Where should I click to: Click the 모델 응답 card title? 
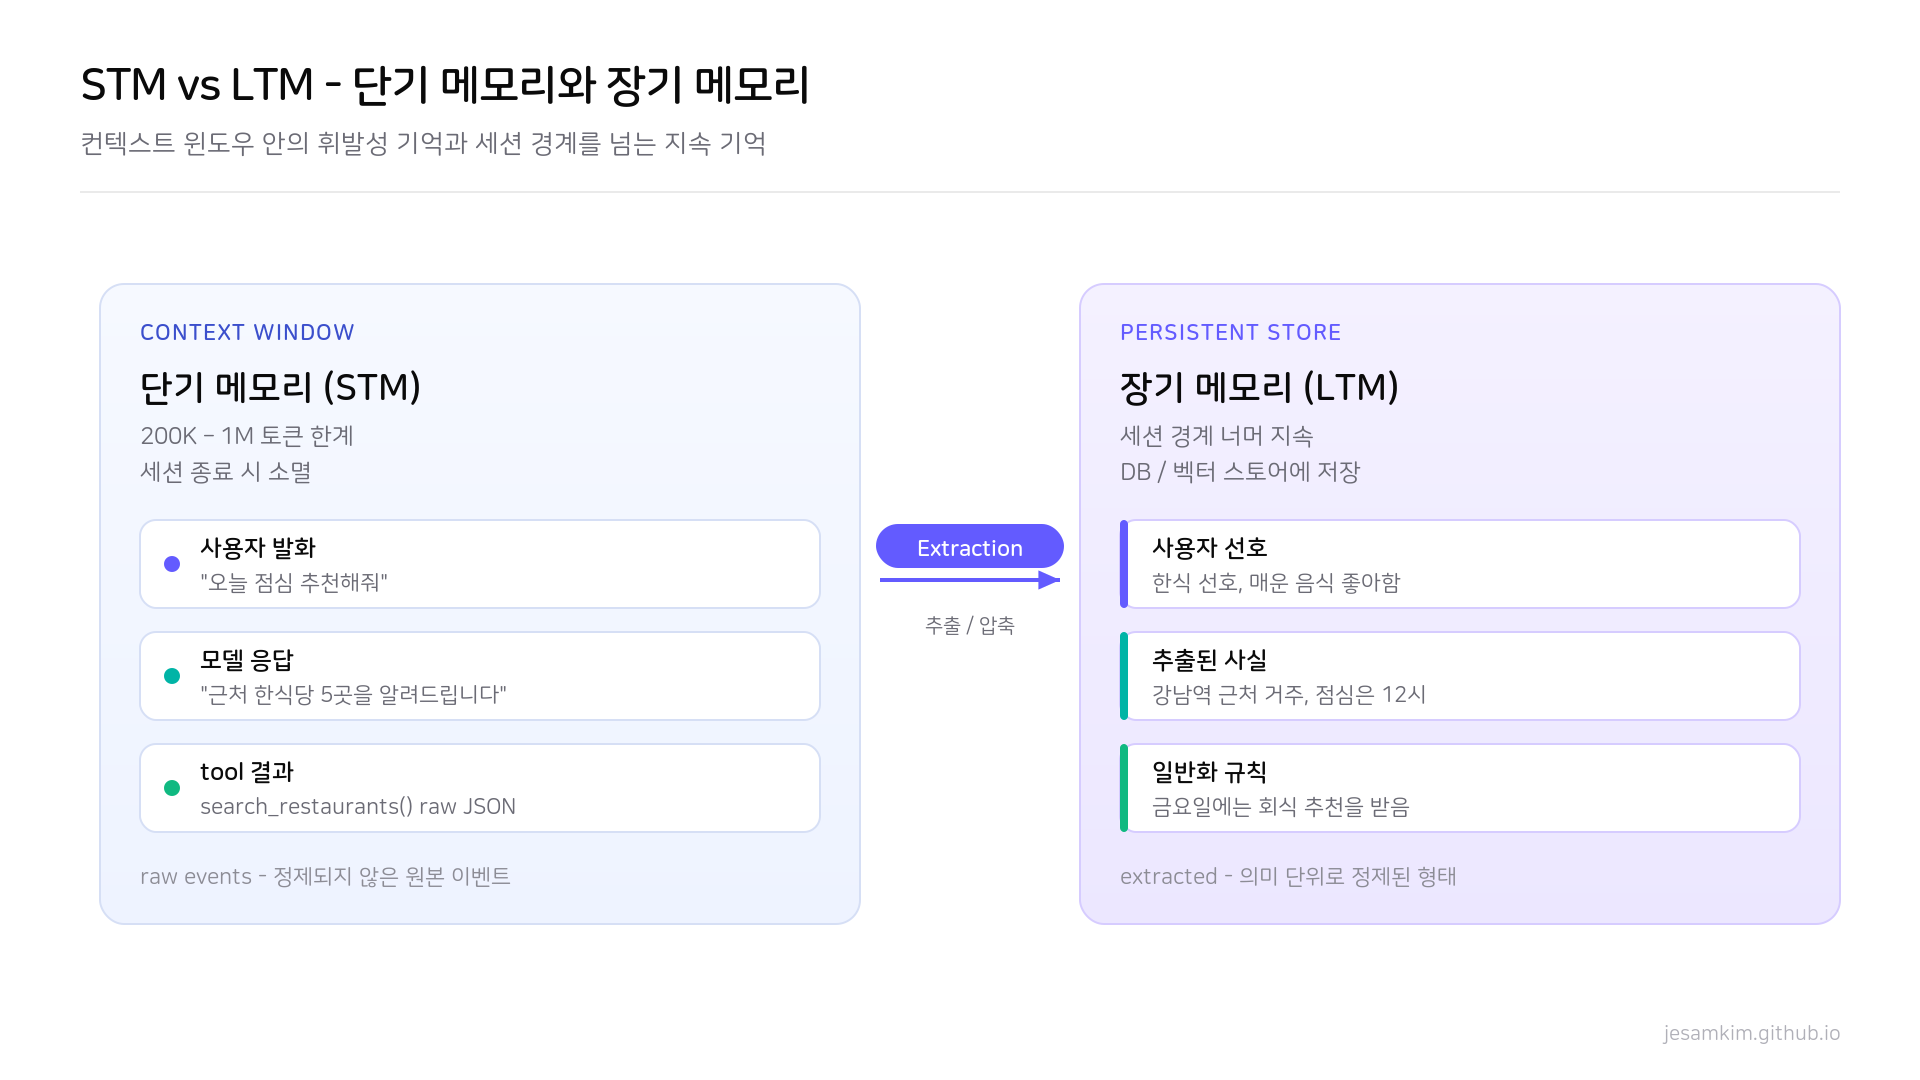pos(247,660)
